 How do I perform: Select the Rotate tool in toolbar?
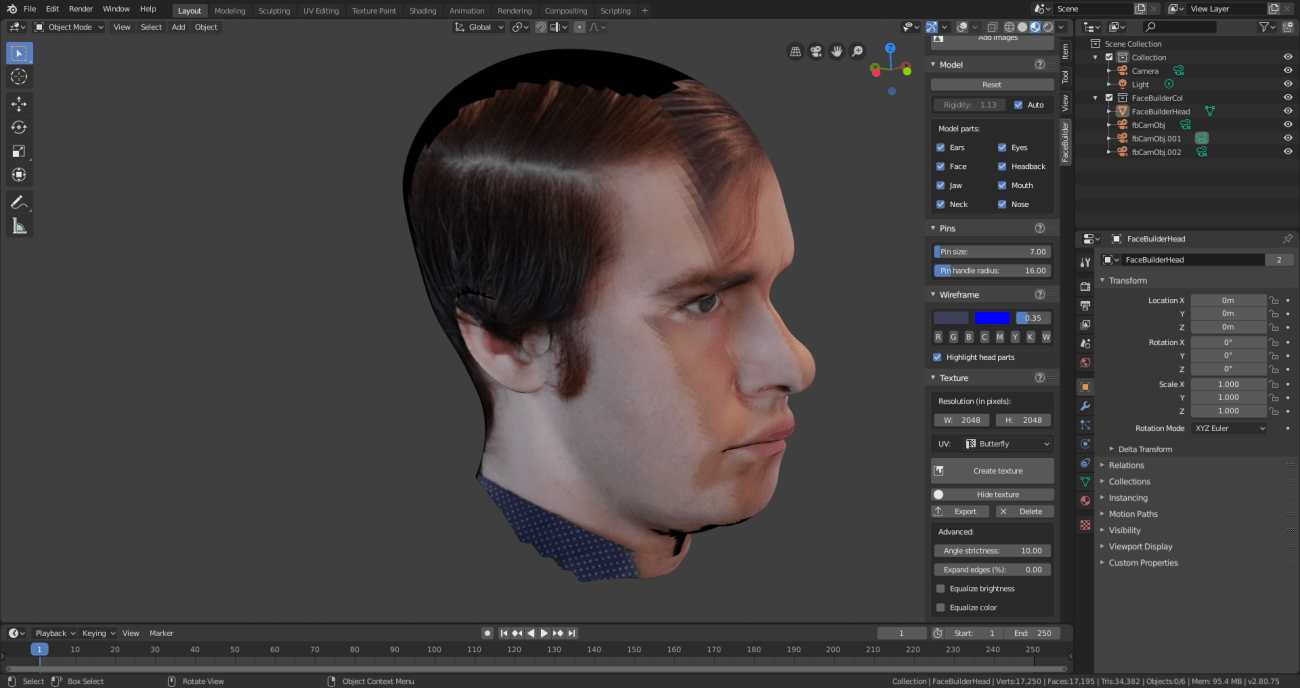tap(19, 128)
